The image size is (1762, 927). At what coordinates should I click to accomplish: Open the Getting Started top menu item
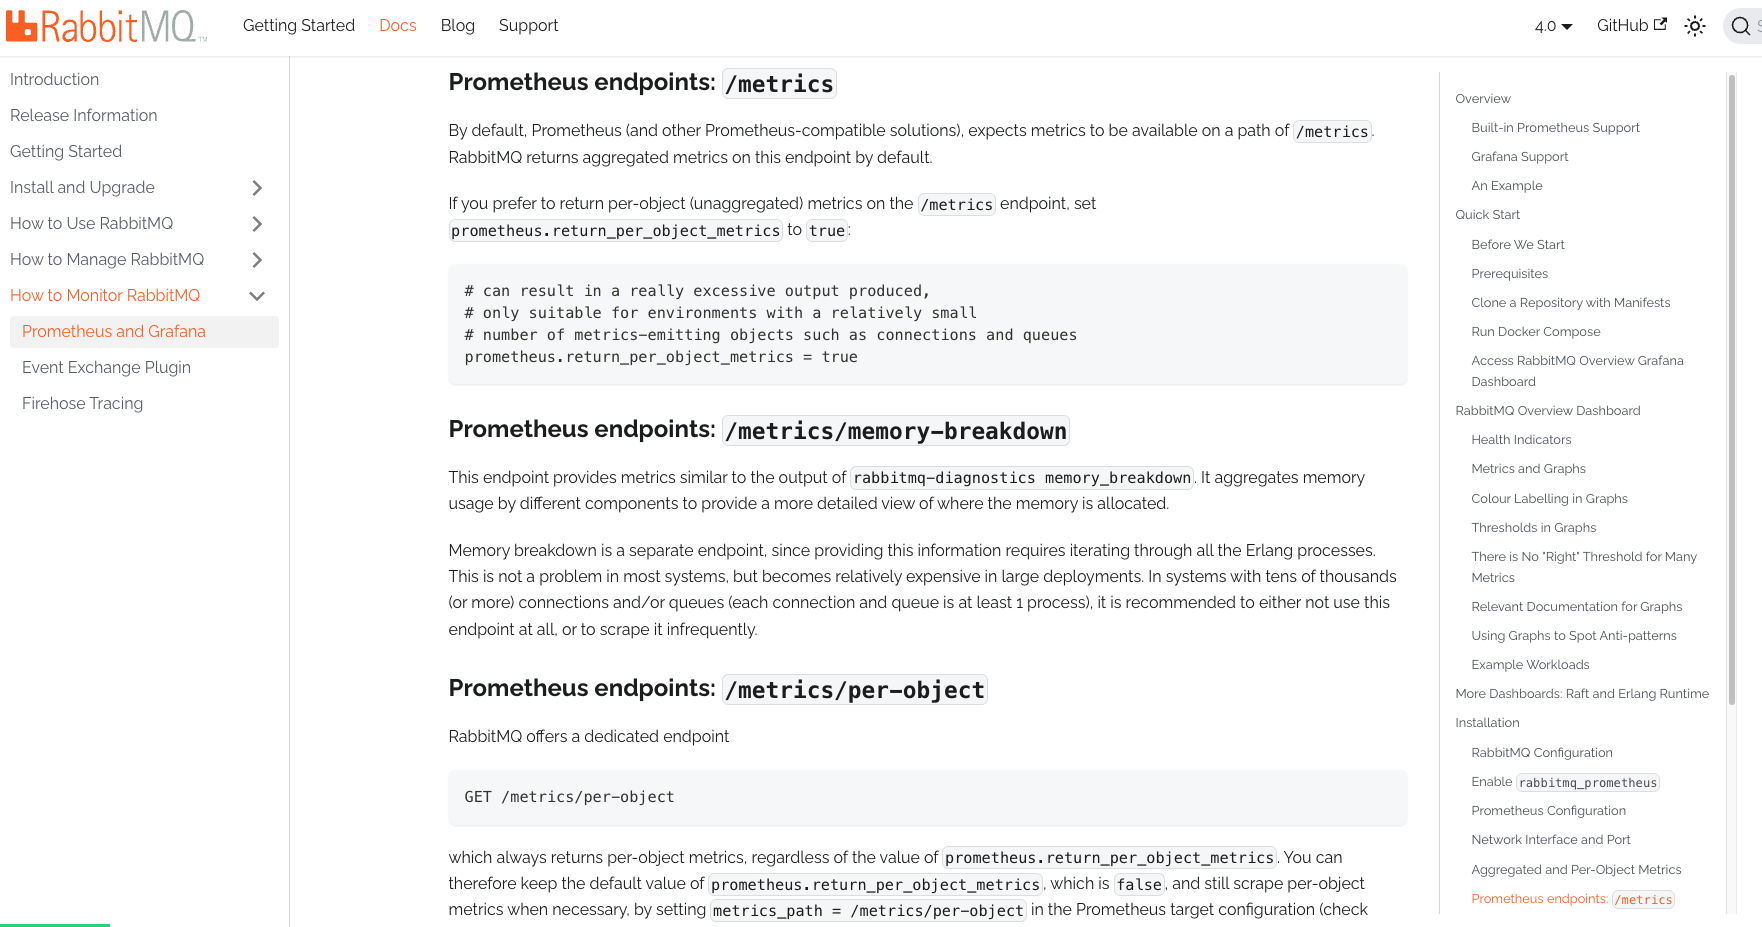(x=298, y=26)
